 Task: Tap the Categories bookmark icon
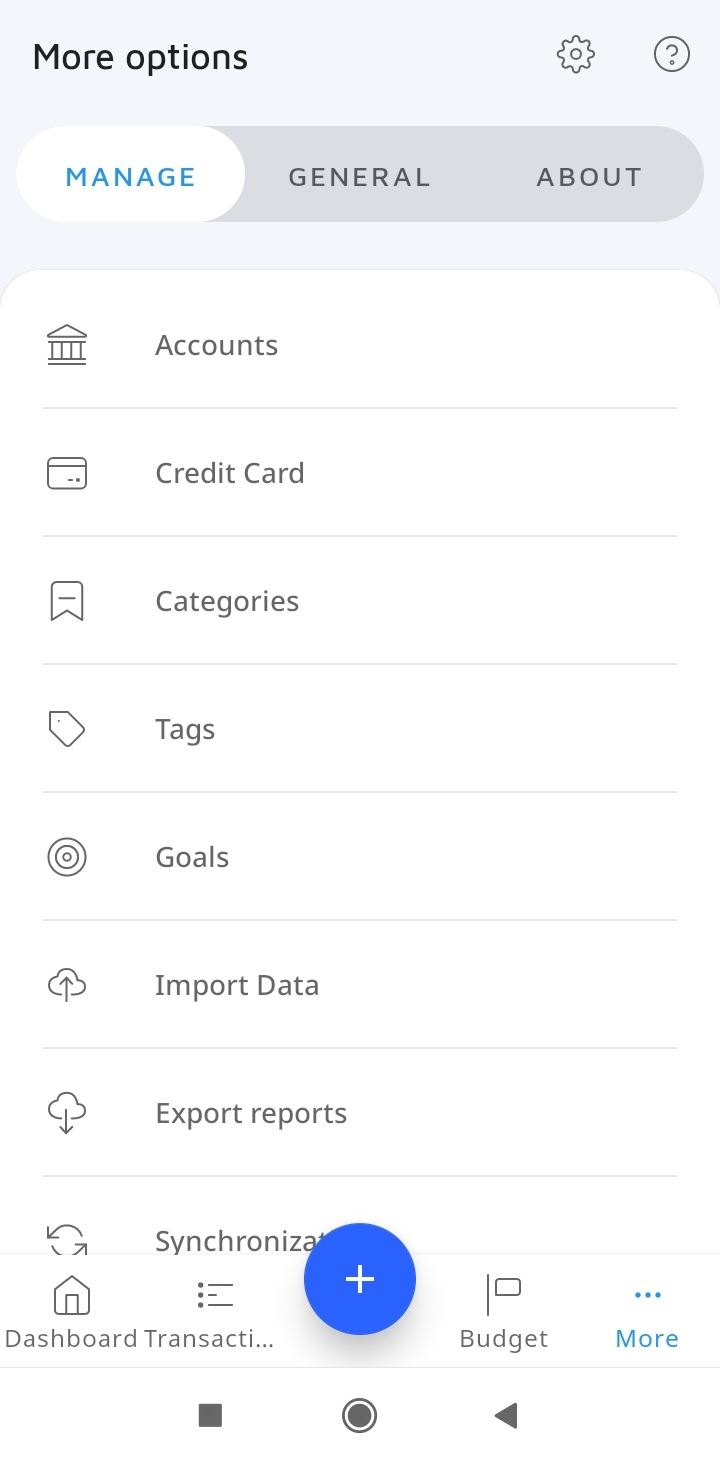(67, 601)
